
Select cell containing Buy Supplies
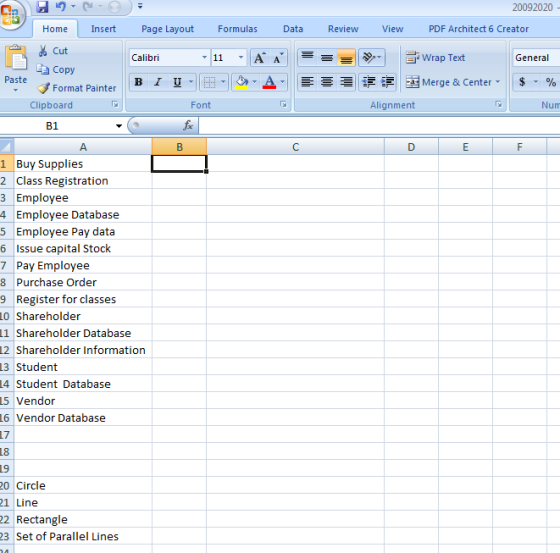83,164
